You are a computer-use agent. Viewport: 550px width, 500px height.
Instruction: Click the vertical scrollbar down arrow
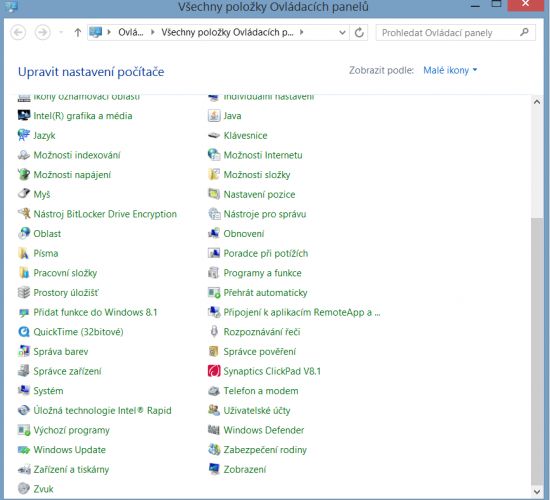(x=536, y=492)
